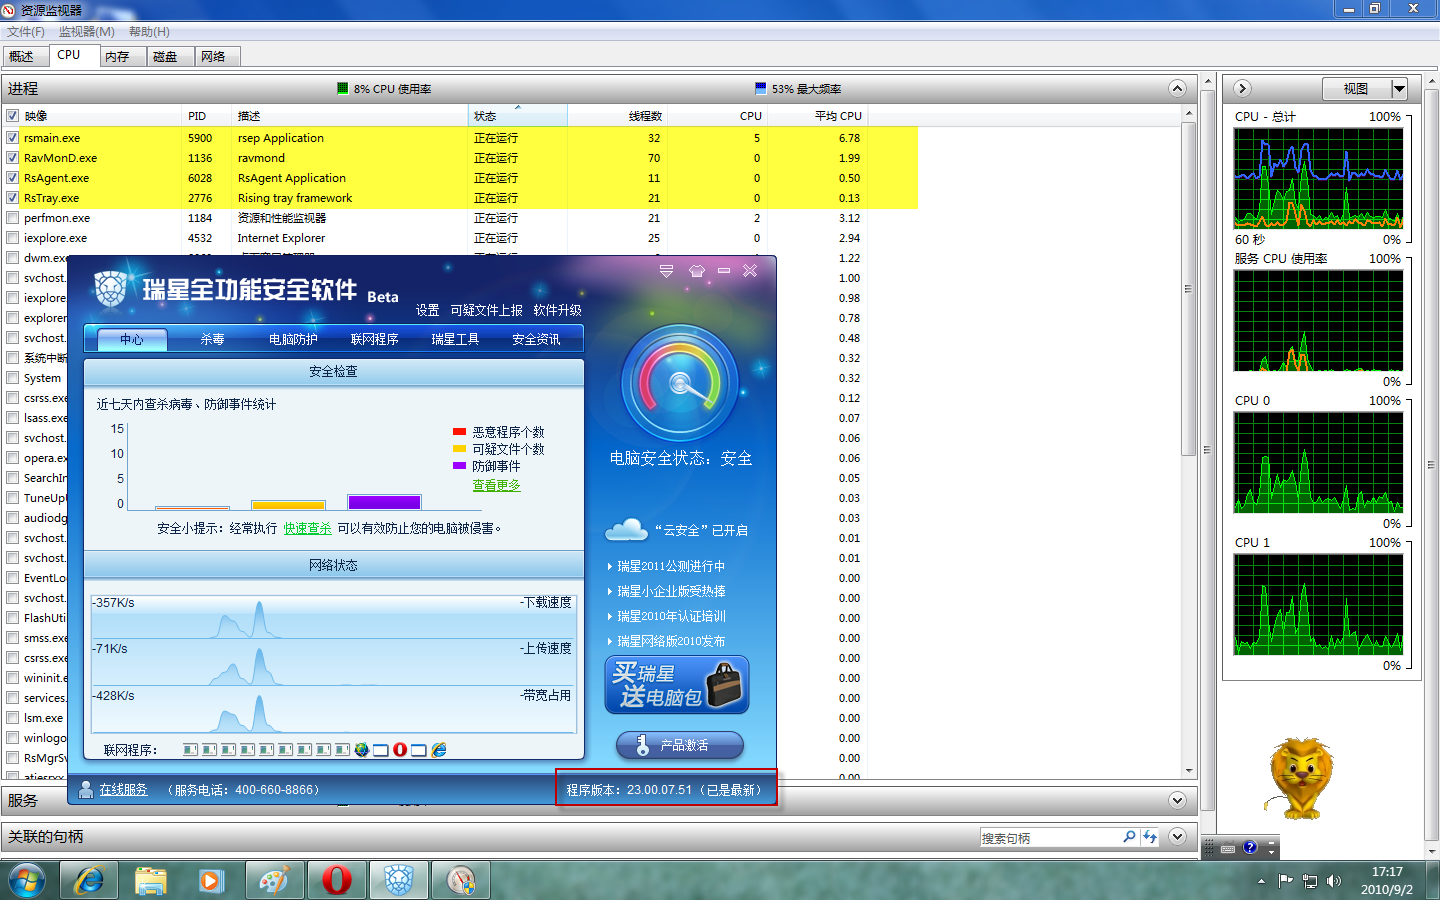Click the blue help icon on the language bar
Screen dimensions: 1440x900
[1250, 848]
